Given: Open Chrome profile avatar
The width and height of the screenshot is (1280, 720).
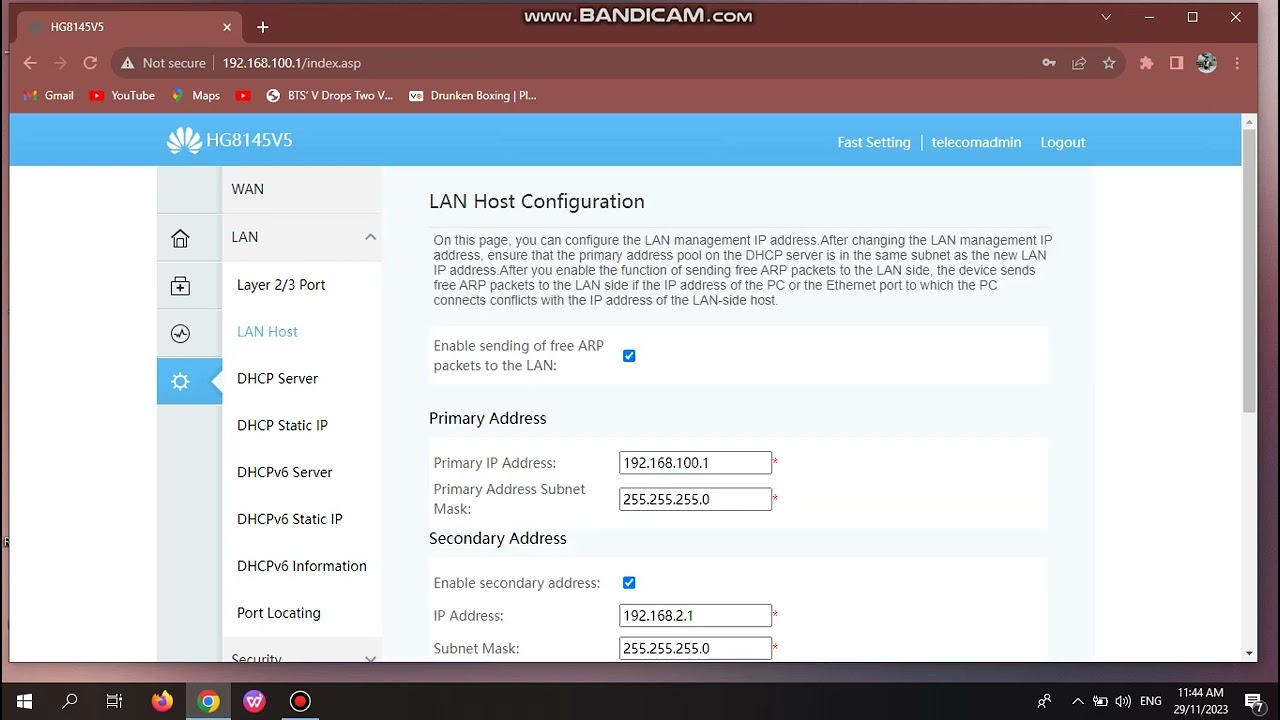Looking at the screenshot, I should click(1207, 63).
